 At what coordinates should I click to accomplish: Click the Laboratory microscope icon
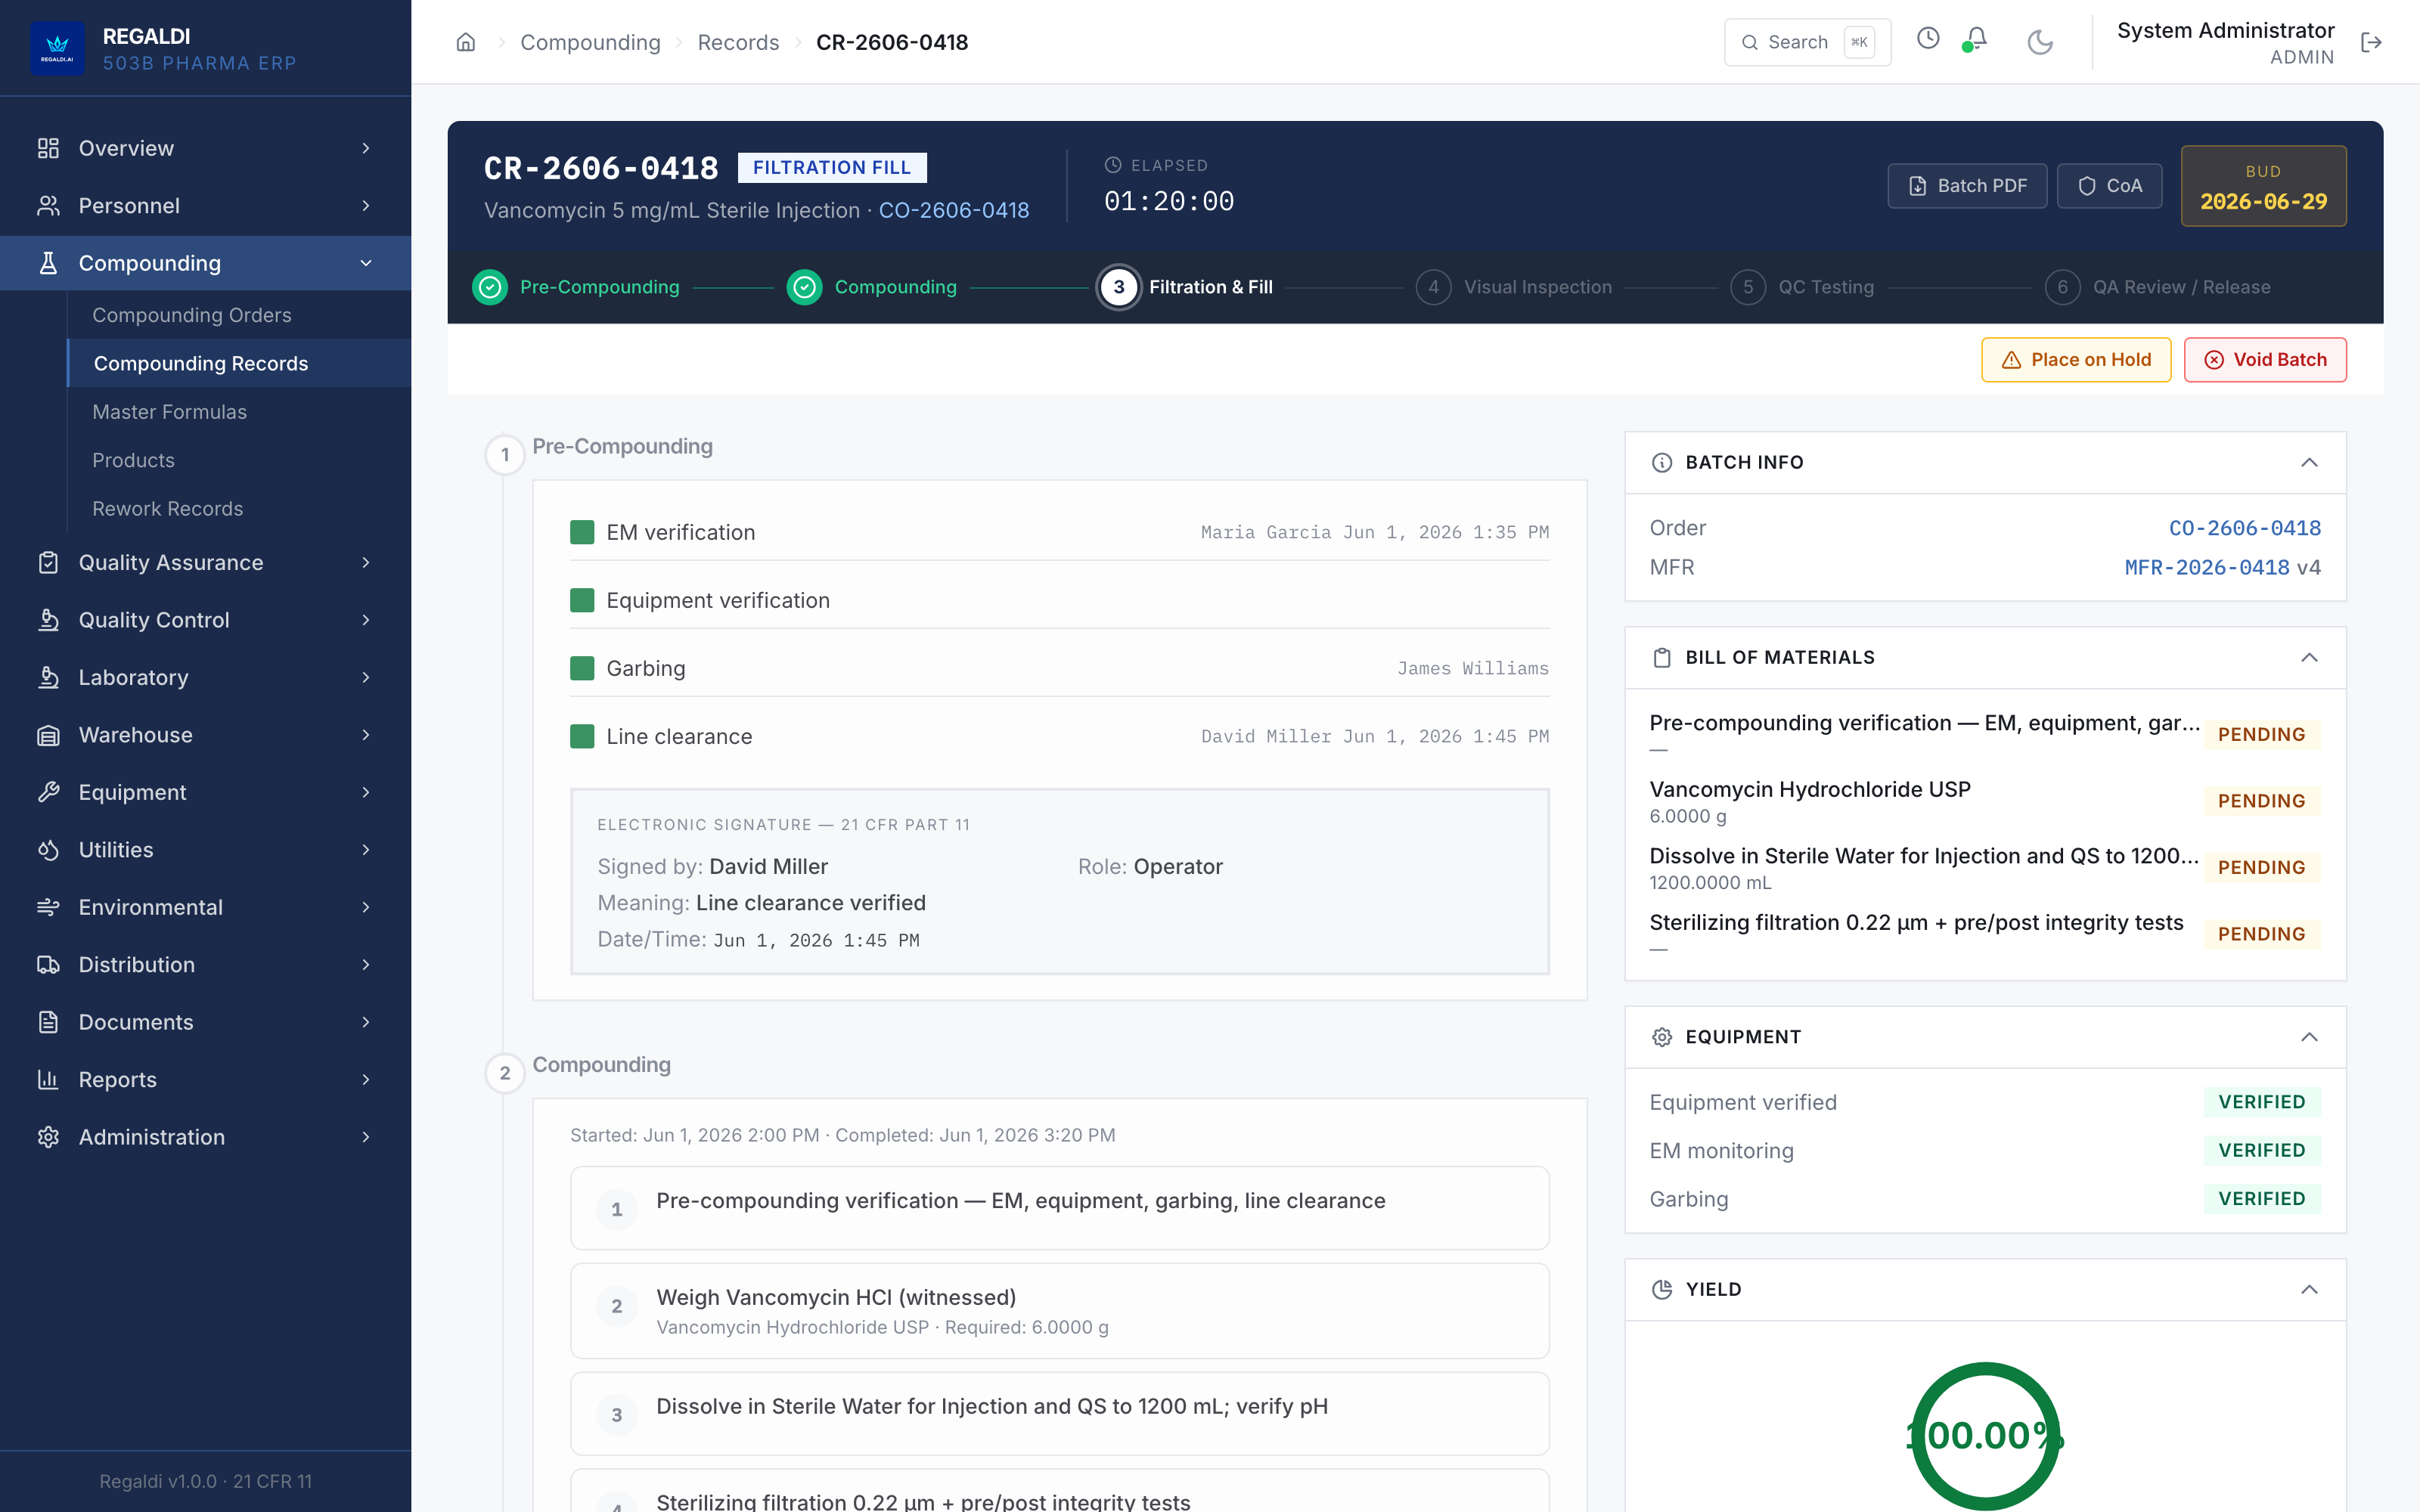pyautogui.click(x=48, y=677)
